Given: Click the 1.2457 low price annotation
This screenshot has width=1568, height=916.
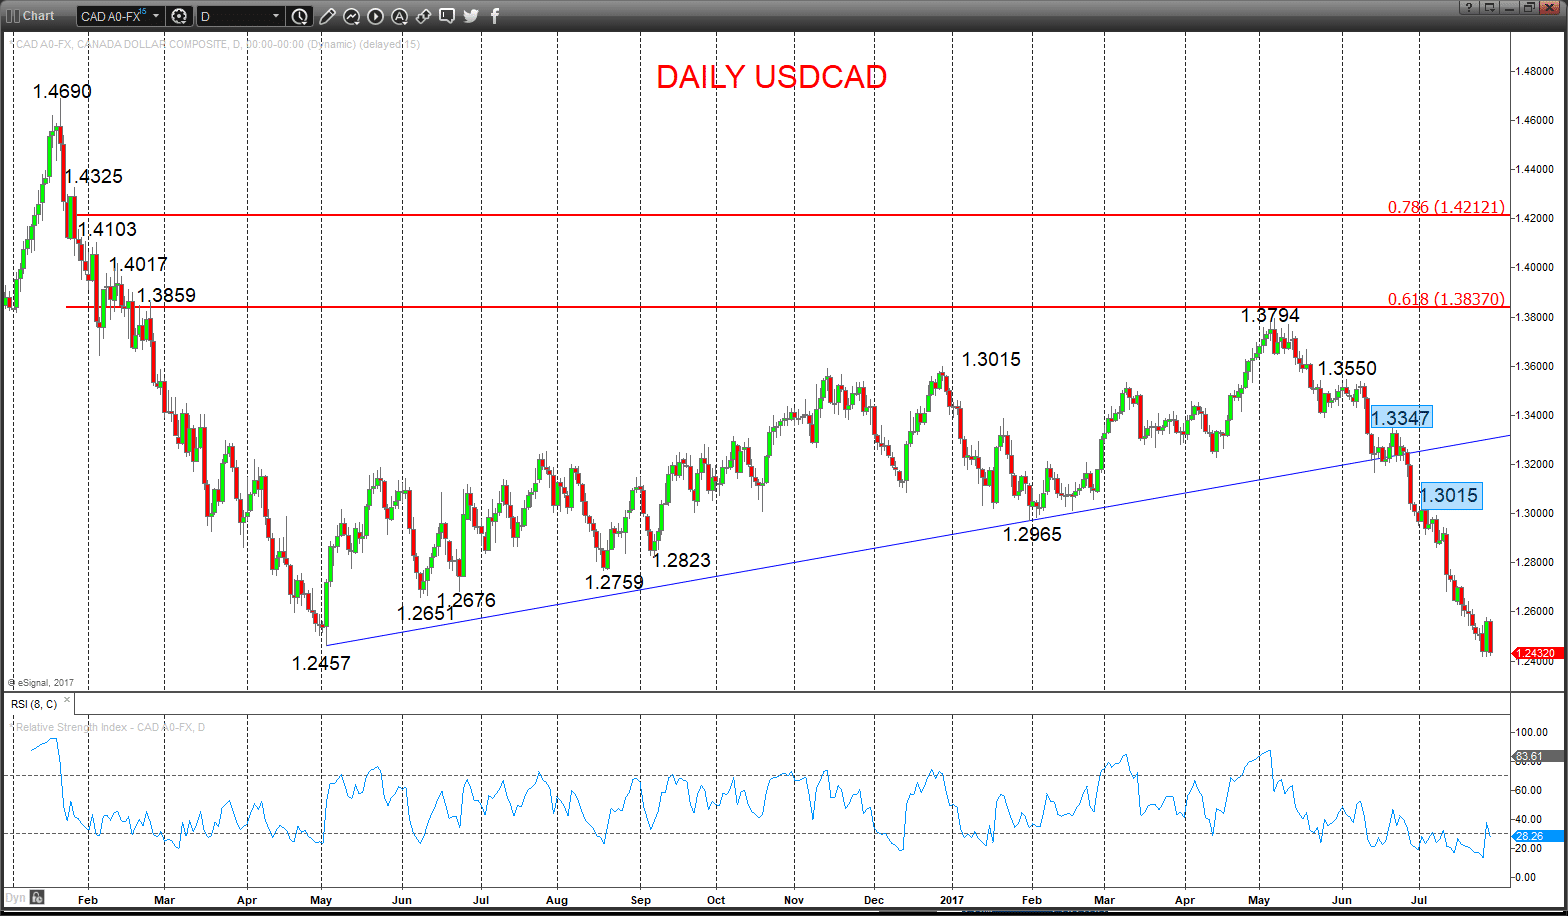Looking at the screenshot, I should [x=321, y=663].
